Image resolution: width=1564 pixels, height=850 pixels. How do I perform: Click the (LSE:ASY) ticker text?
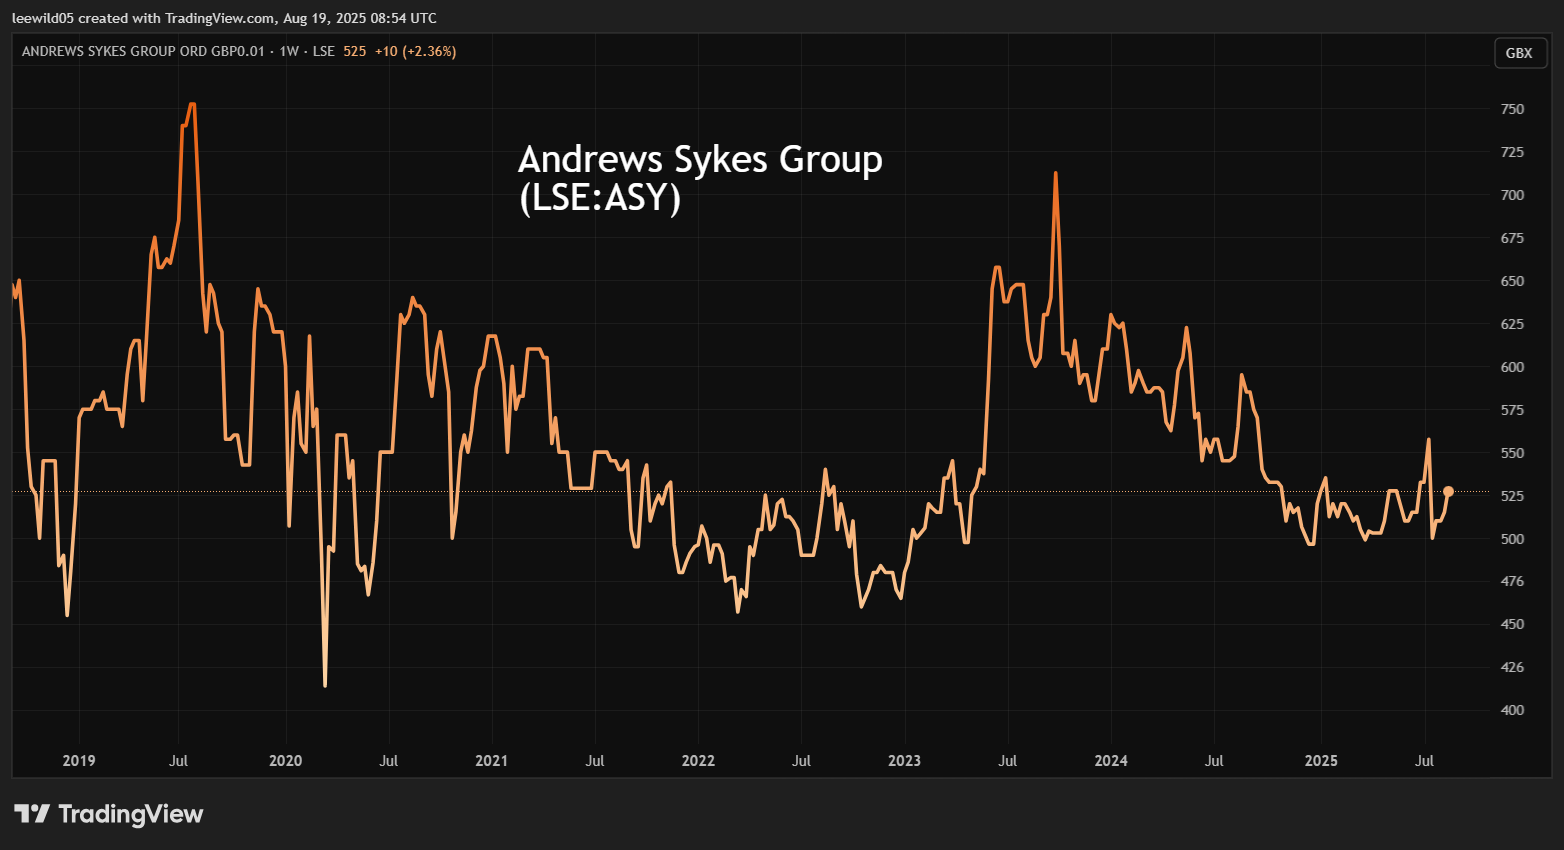(600, 197)
